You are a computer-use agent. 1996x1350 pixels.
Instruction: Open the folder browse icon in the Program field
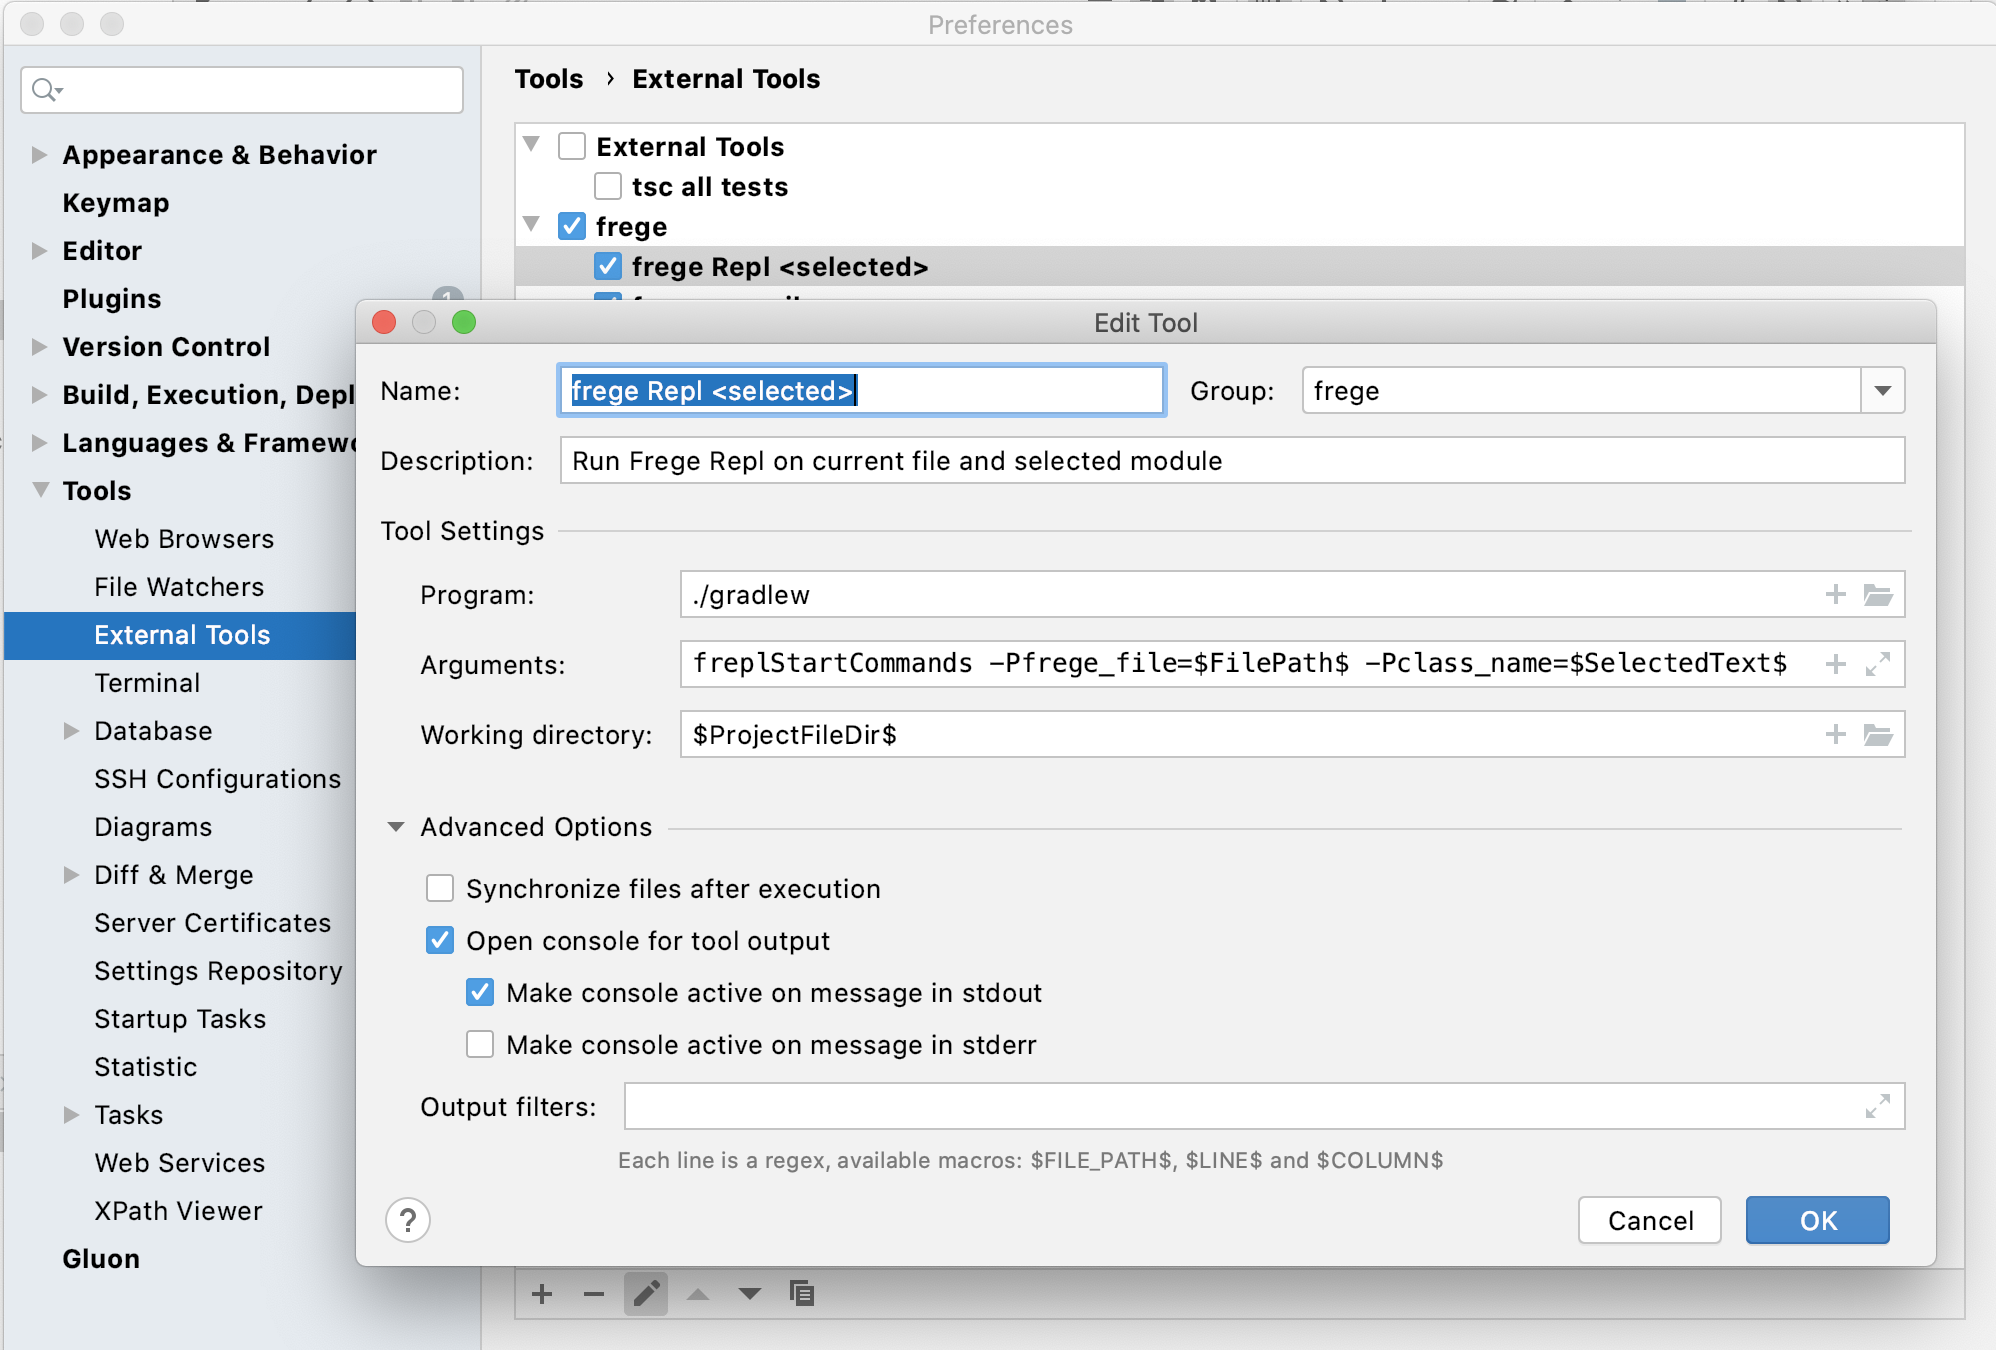coord(1878,595)
